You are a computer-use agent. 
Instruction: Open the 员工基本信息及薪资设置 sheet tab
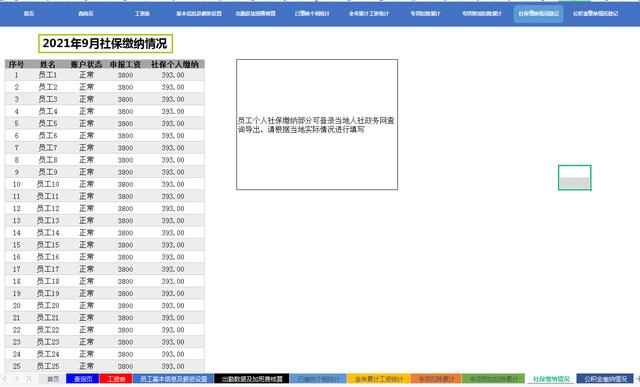tap(173, 379)
